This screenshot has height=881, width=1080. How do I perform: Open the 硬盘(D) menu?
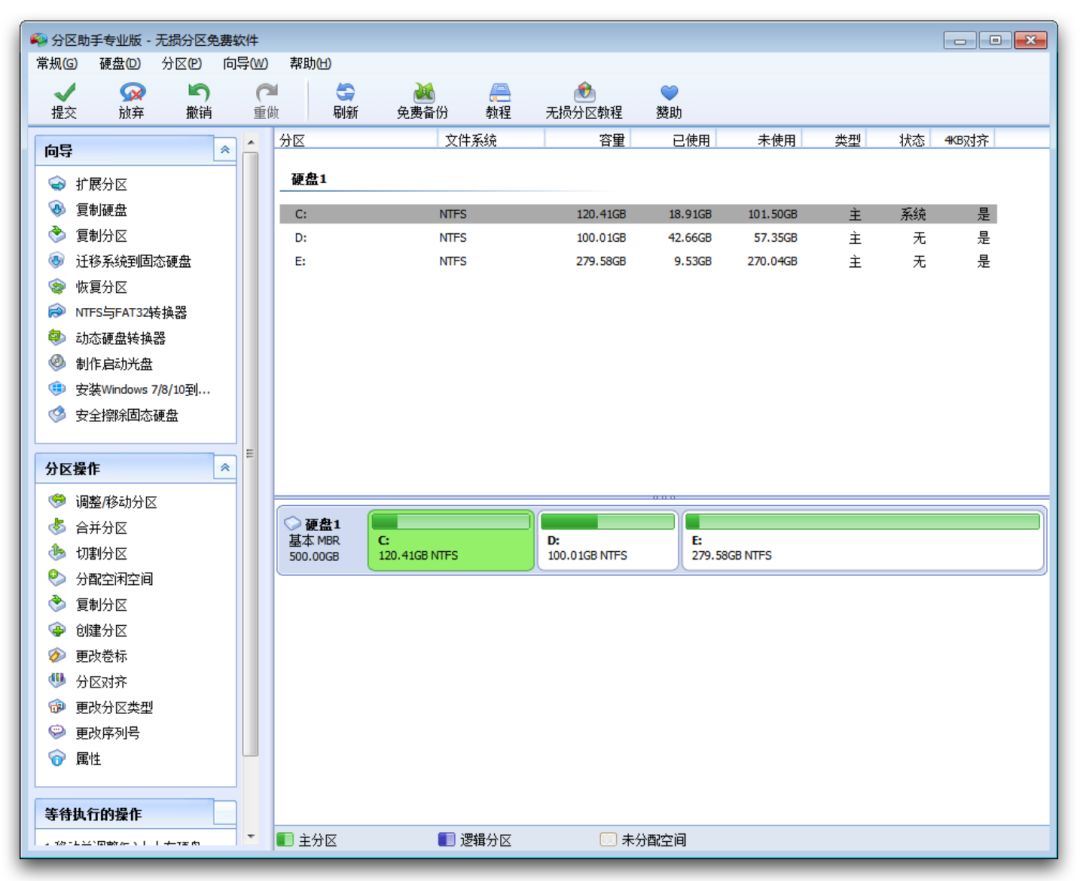(x=120, y=64)
